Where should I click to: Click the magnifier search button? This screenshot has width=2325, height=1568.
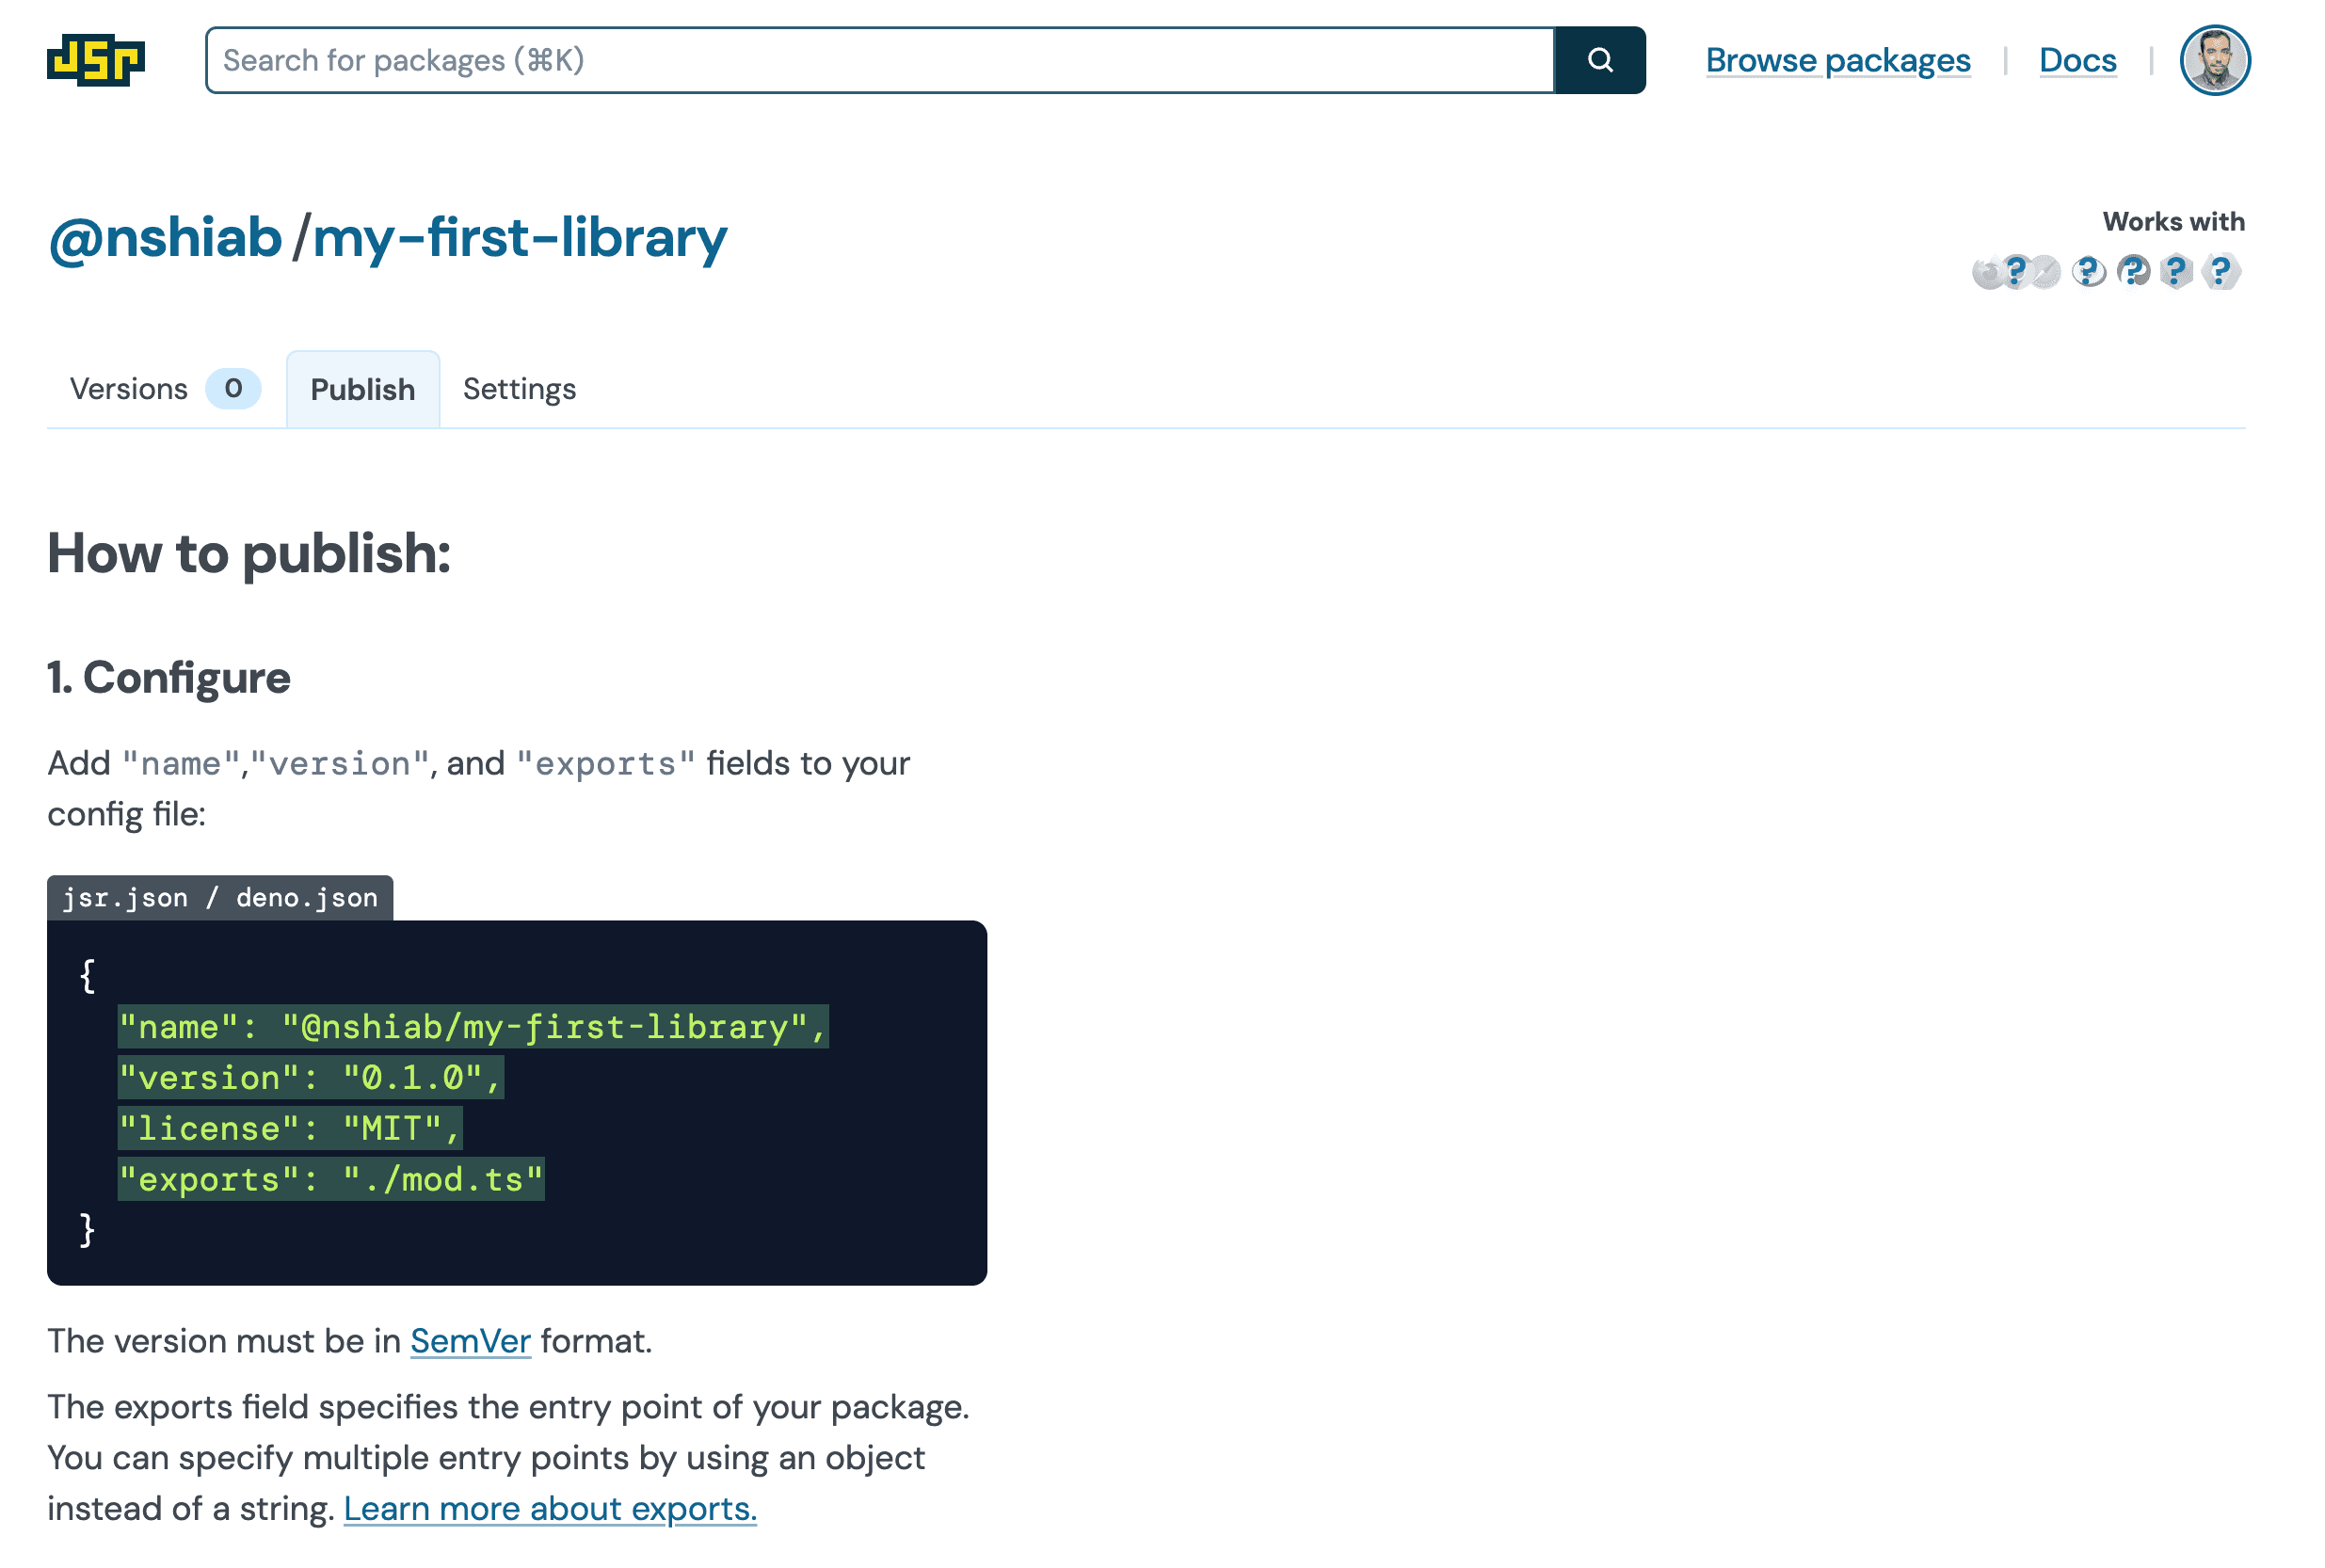(x=1599, y=60)
